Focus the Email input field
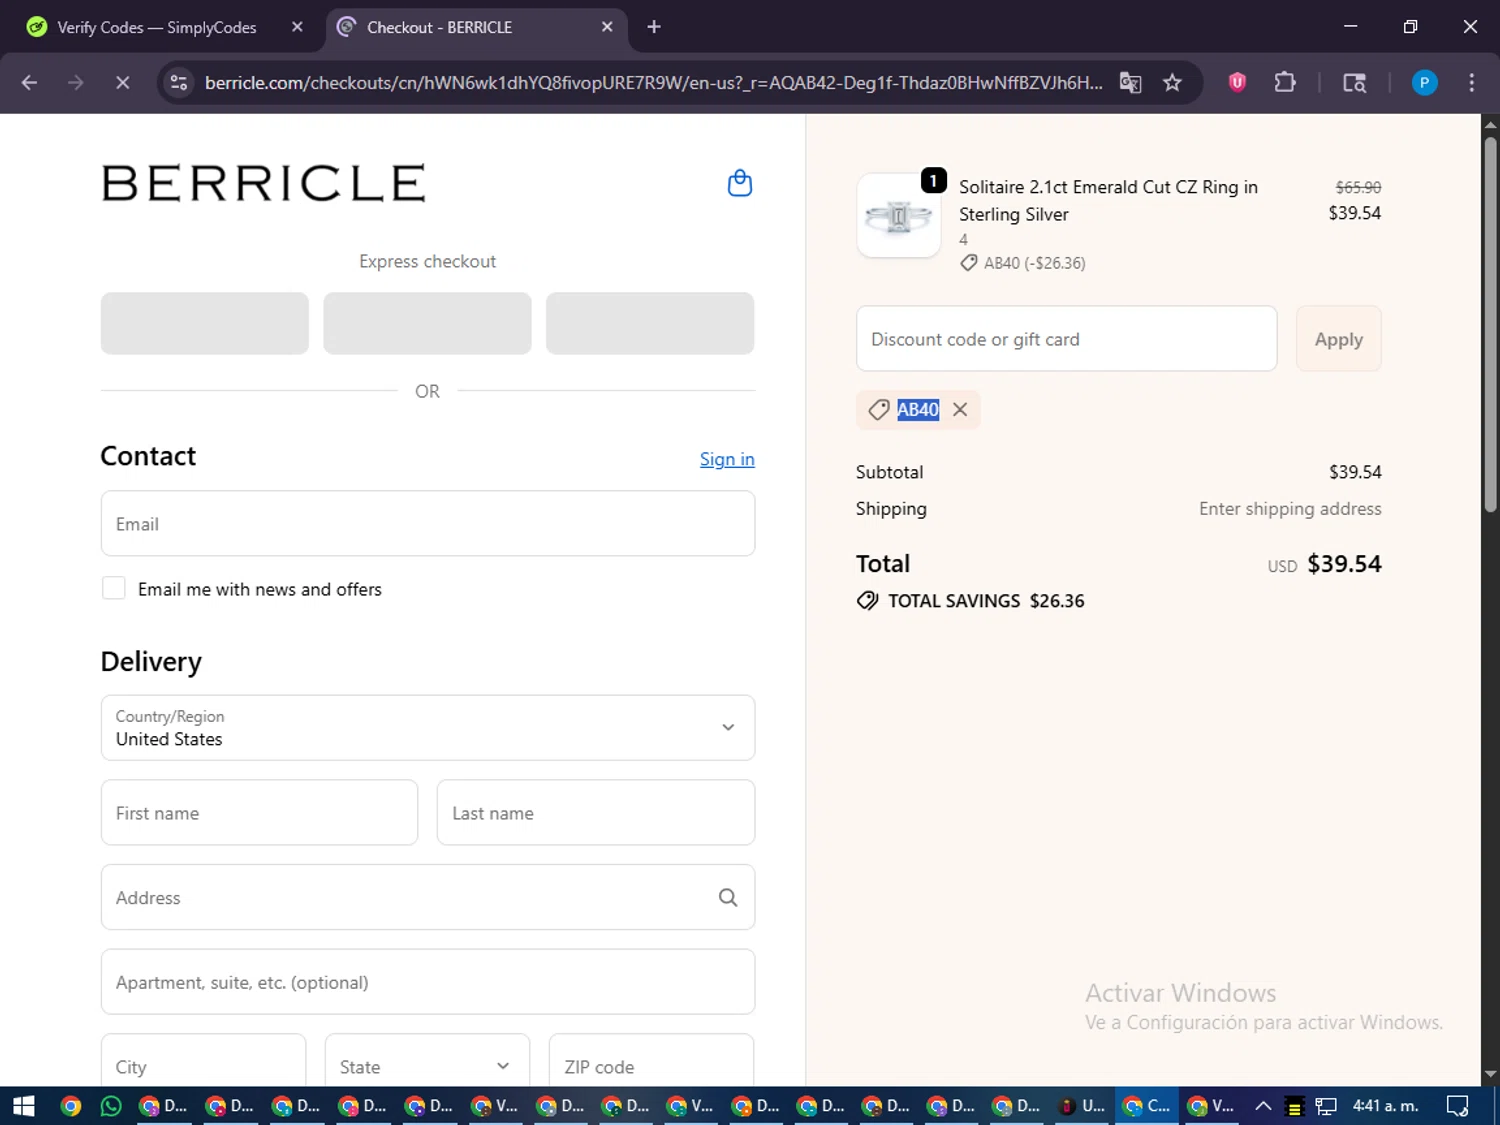 click(427, 523)
